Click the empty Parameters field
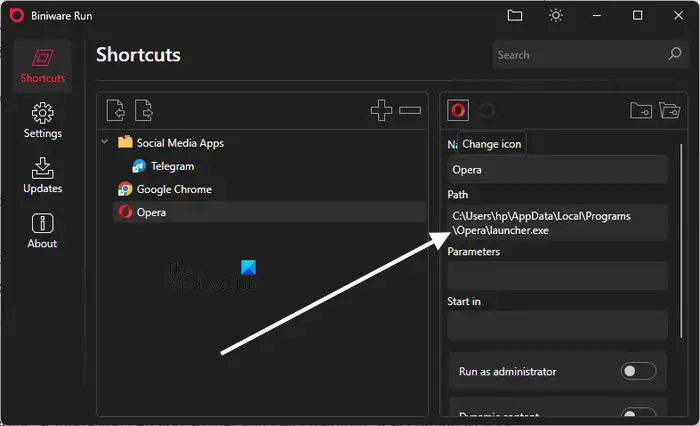The width and height of the screenshot is (700, 426). (557, 276)
